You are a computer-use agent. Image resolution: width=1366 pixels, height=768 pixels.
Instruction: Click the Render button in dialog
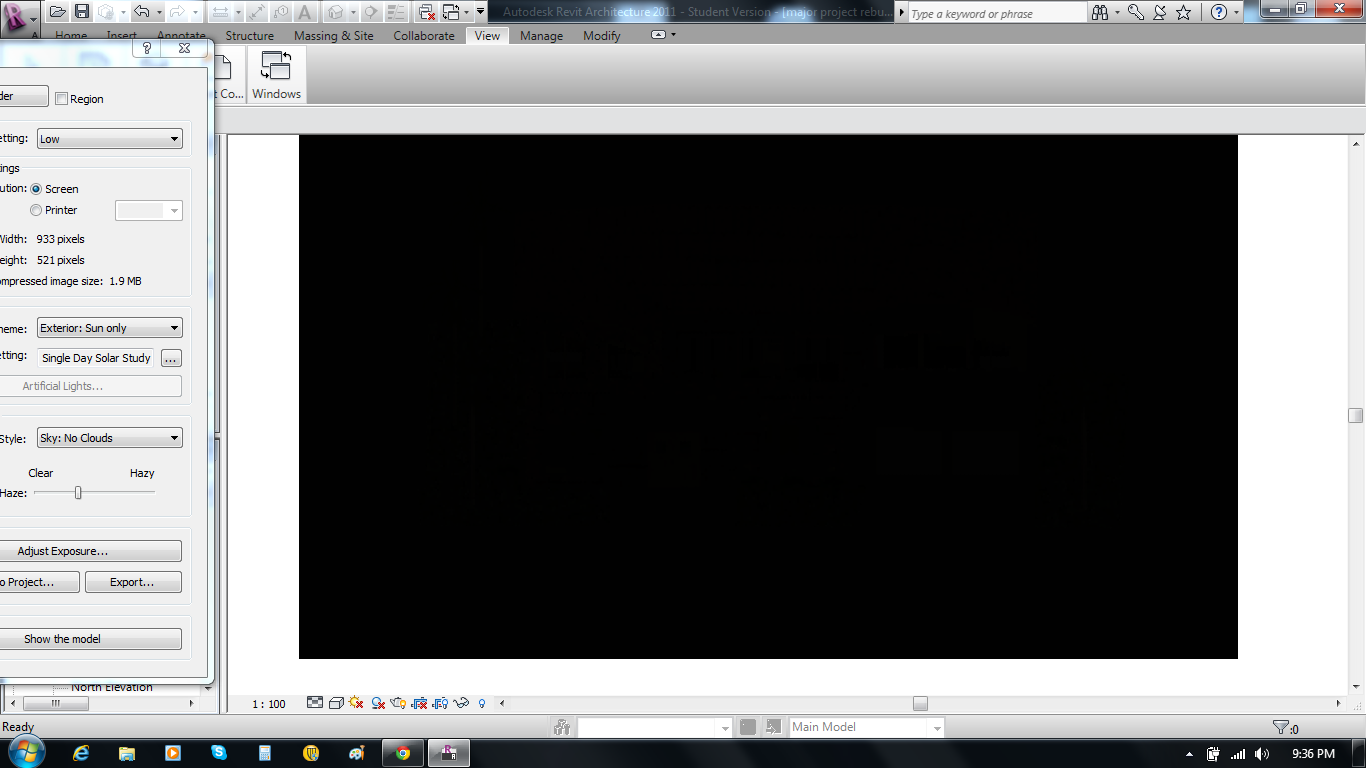pyautogui.click(x=24, y=96)
